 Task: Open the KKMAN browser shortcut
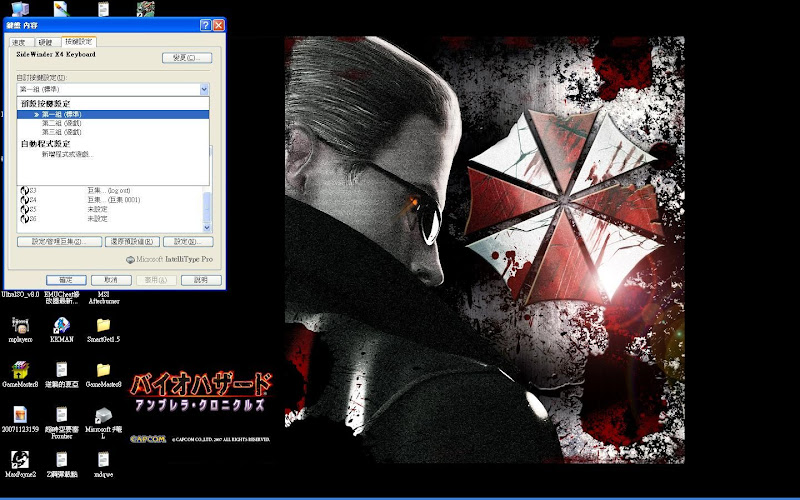62,326
